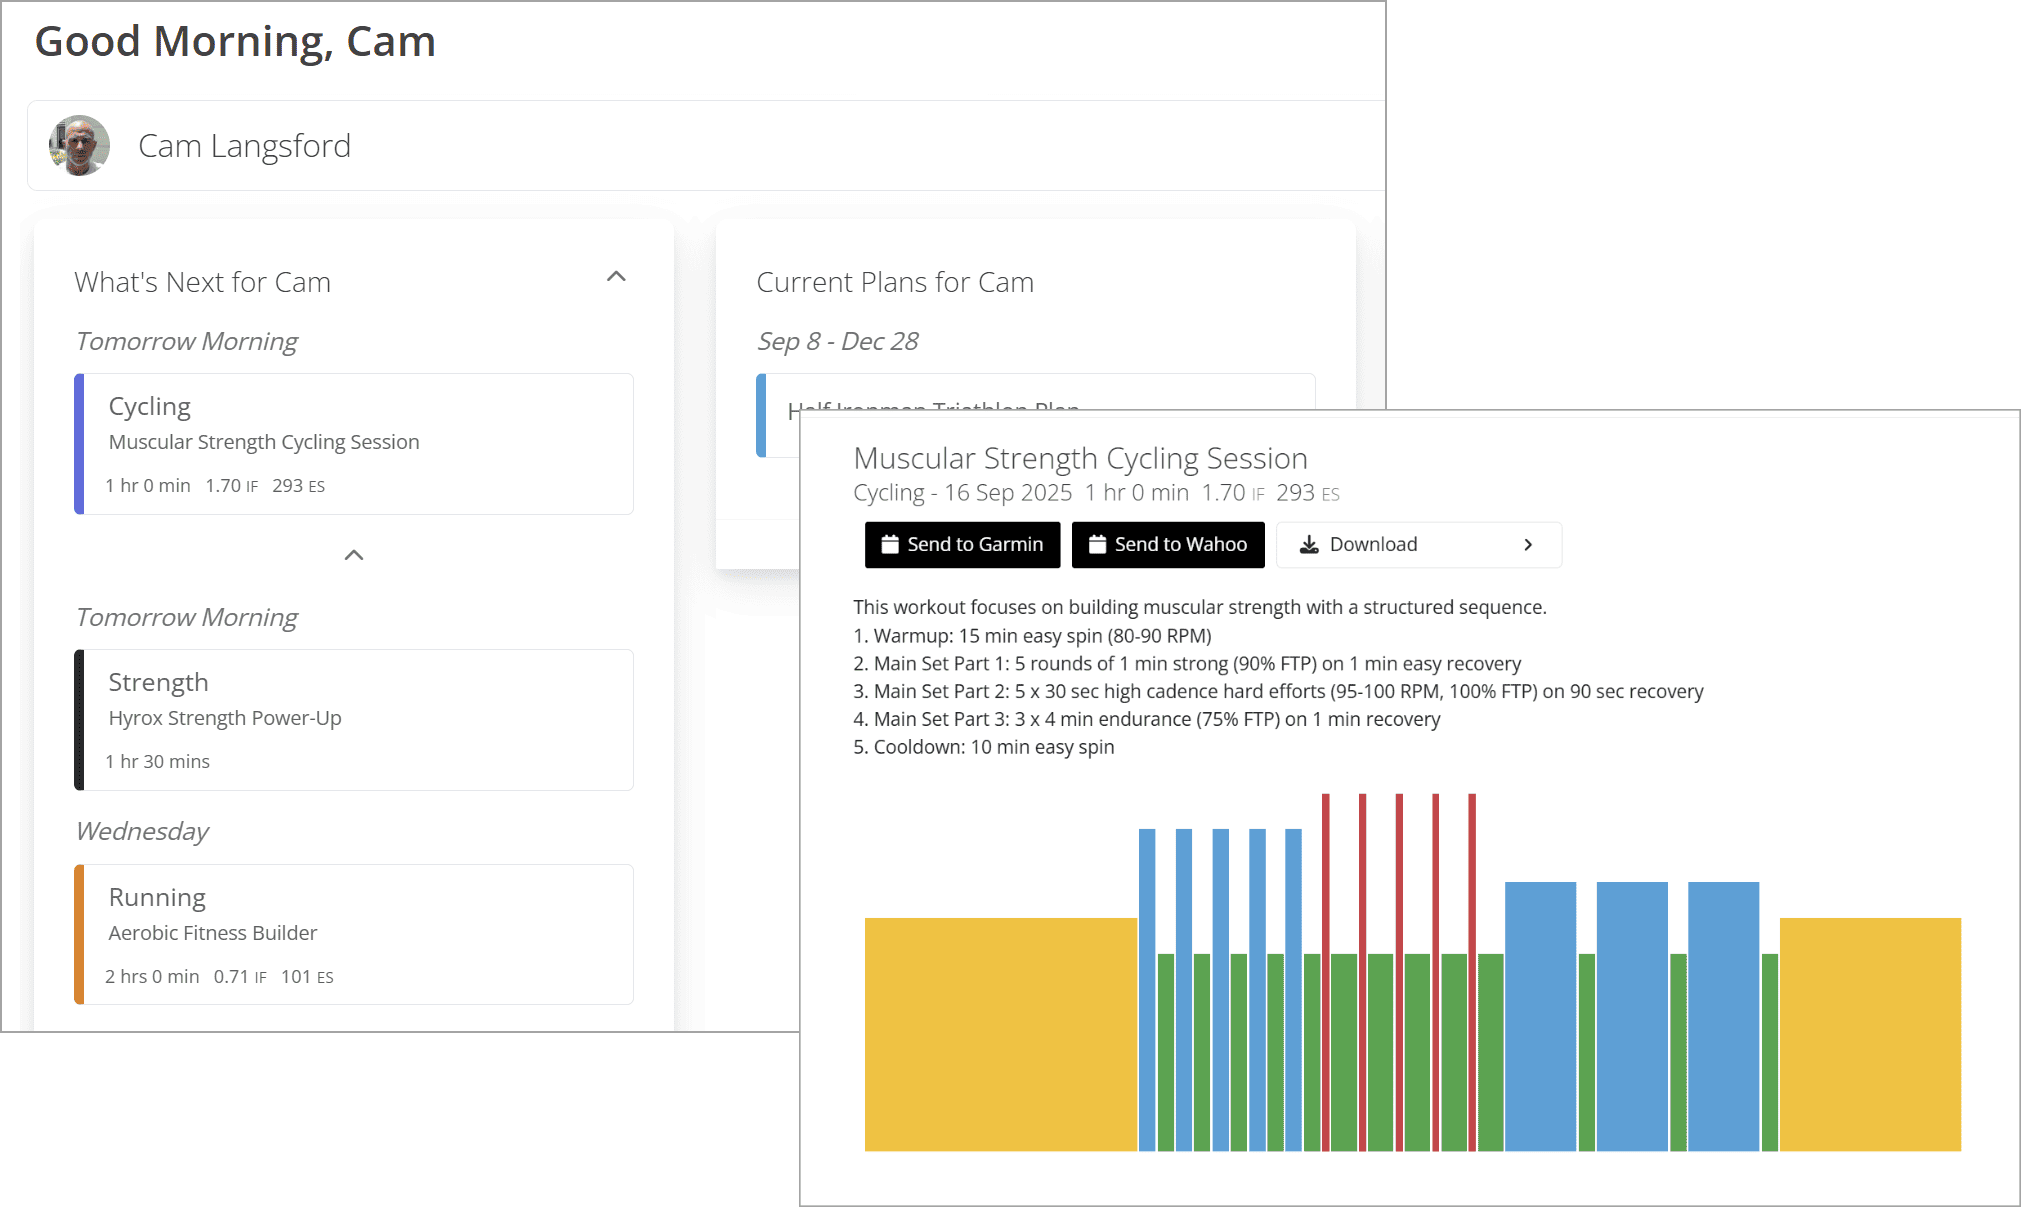Collapse the section chevron below Cycling card
This screenshot has height=1207, width=2021.
point(354,555)
